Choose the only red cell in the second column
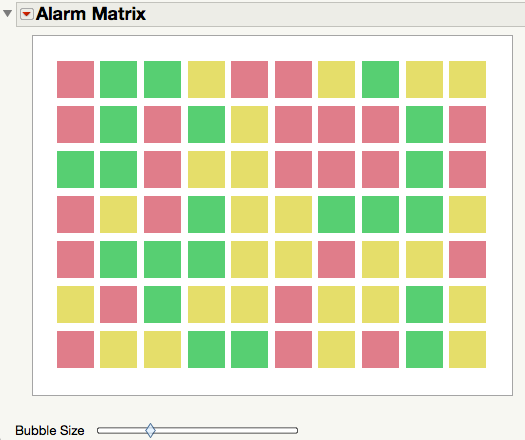525x440 pixels. (119, 304)
